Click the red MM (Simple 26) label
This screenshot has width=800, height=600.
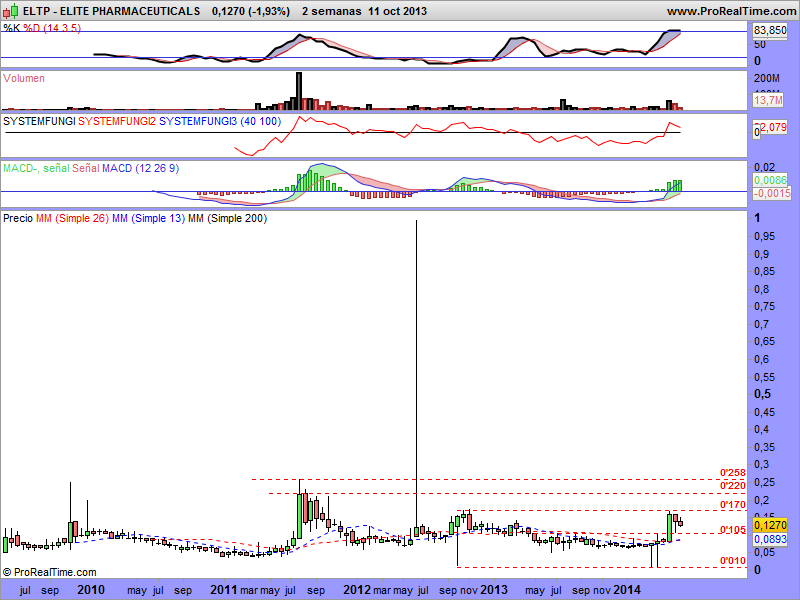[x=72, y=218]
